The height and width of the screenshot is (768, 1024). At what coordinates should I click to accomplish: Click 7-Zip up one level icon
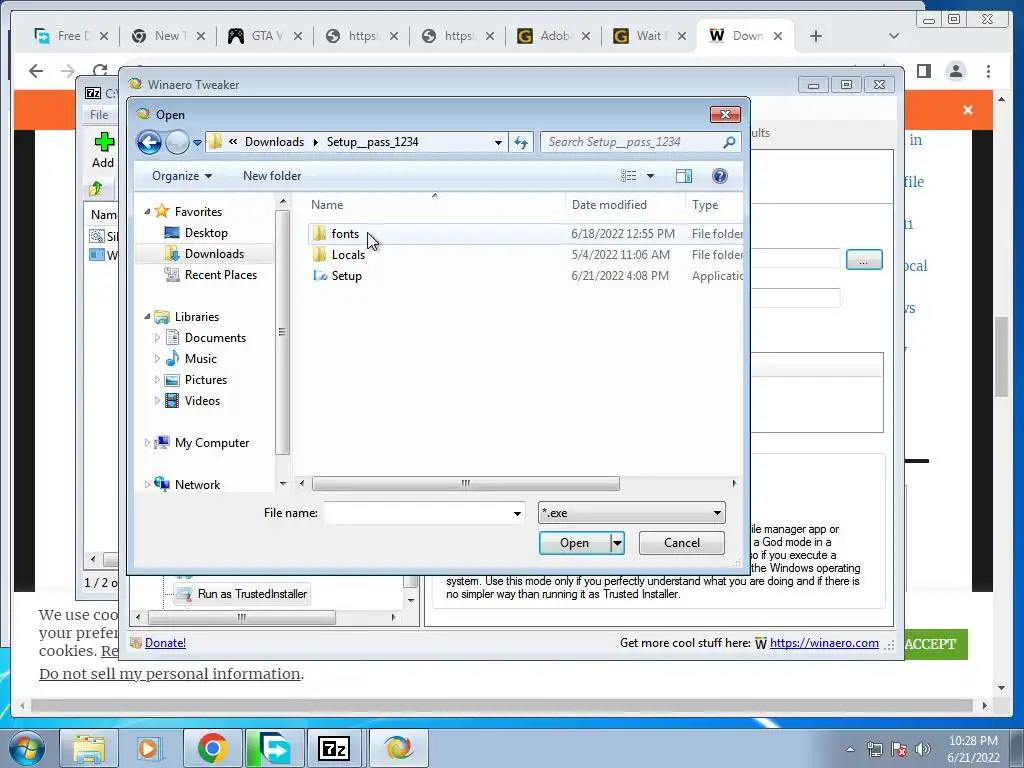click(x=96, y=189)
